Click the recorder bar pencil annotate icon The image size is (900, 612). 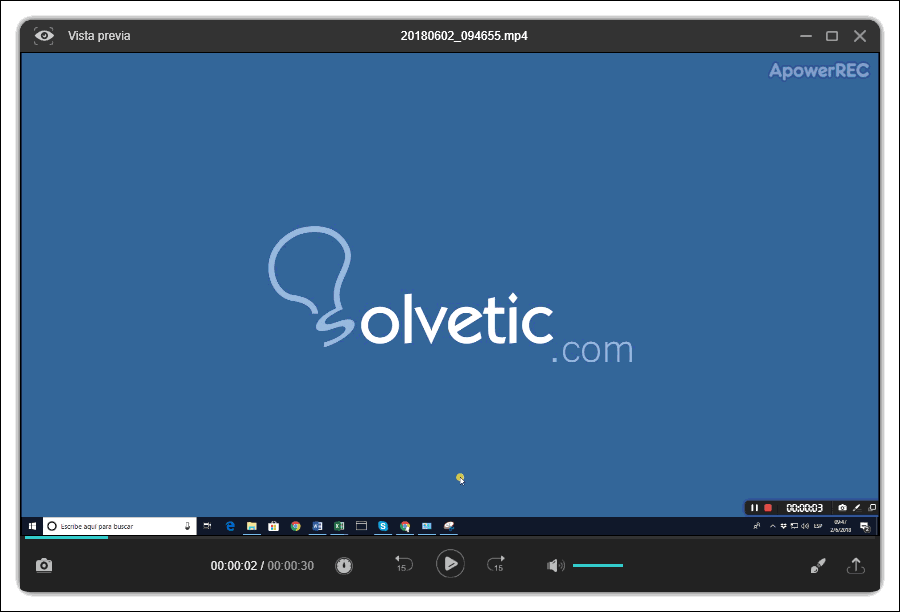click(x=857, y=508)
